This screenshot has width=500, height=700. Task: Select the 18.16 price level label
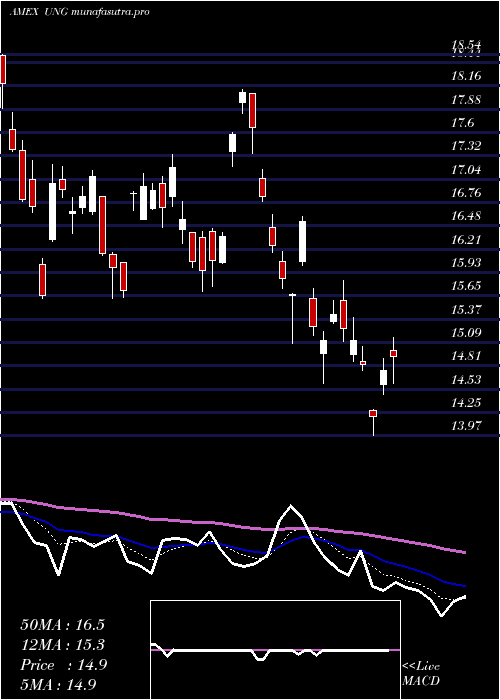pyautogui.click(x=466, y=76)
